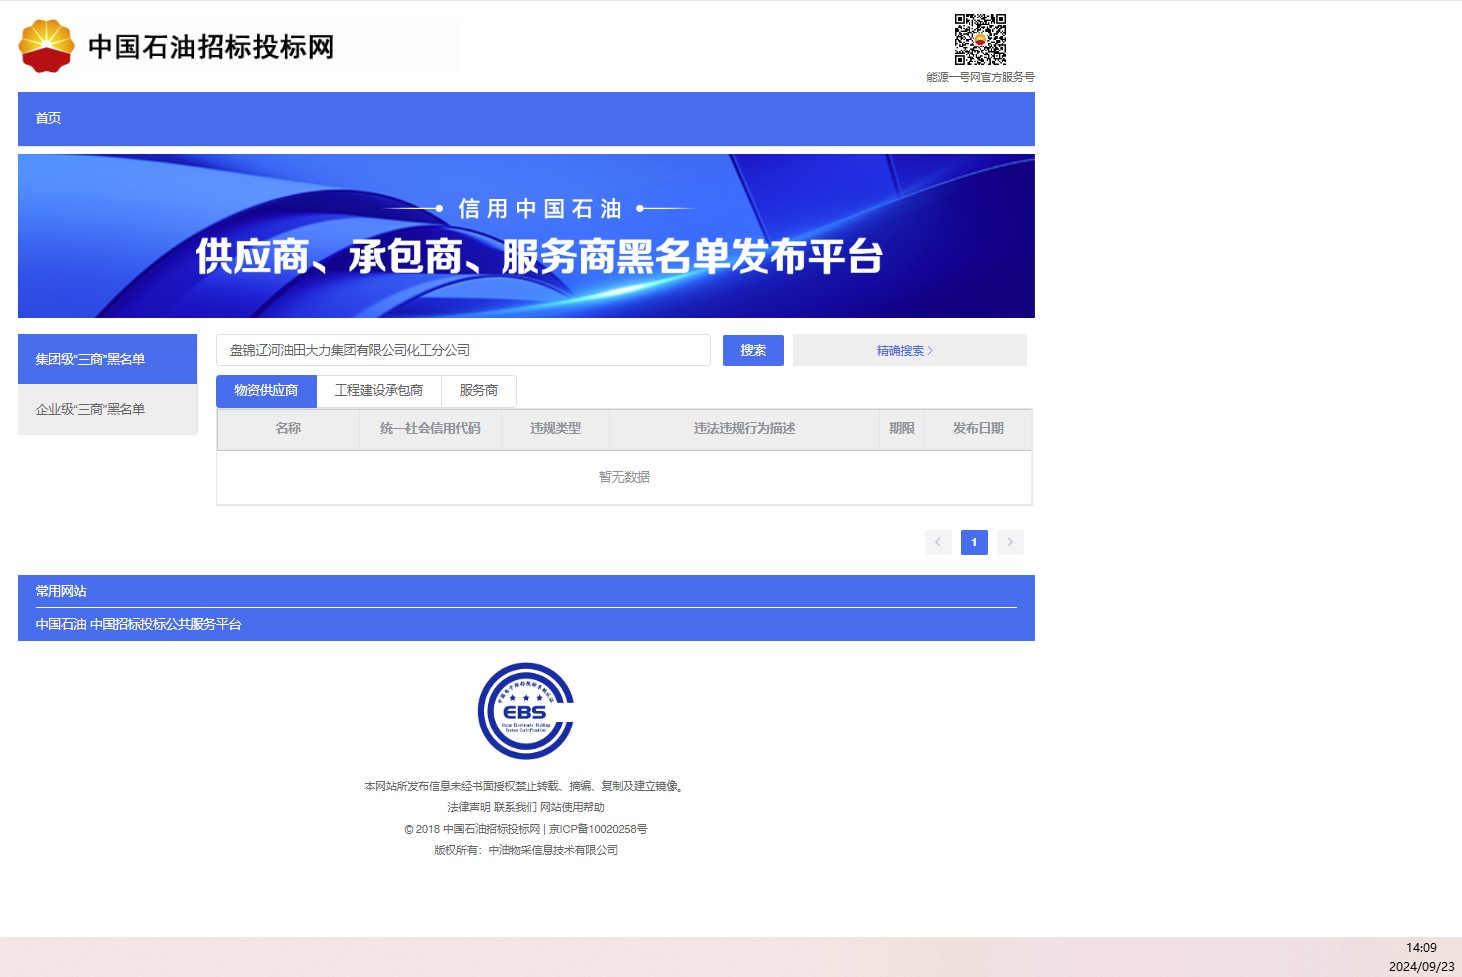Click the 能源一号网官方服务号 caption
The width and height of the screenshot is (1462, 977).
point(980,77)
